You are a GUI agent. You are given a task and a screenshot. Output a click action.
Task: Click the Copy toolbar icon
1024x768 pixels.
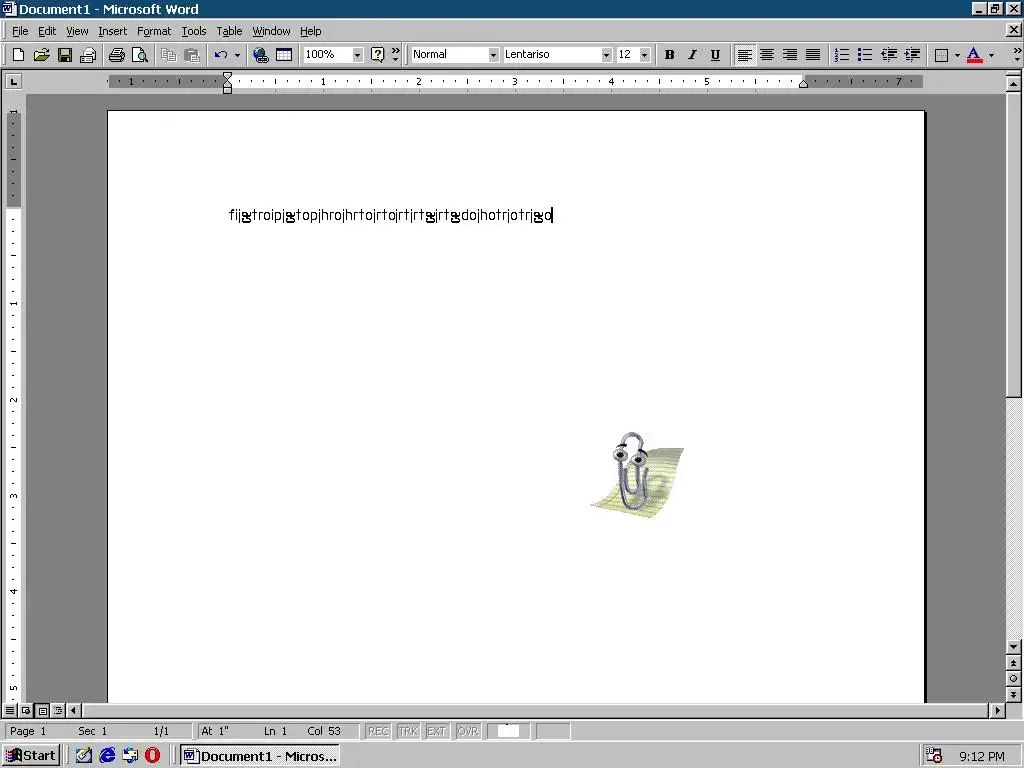pyautogui.click(x=168, y=55)
